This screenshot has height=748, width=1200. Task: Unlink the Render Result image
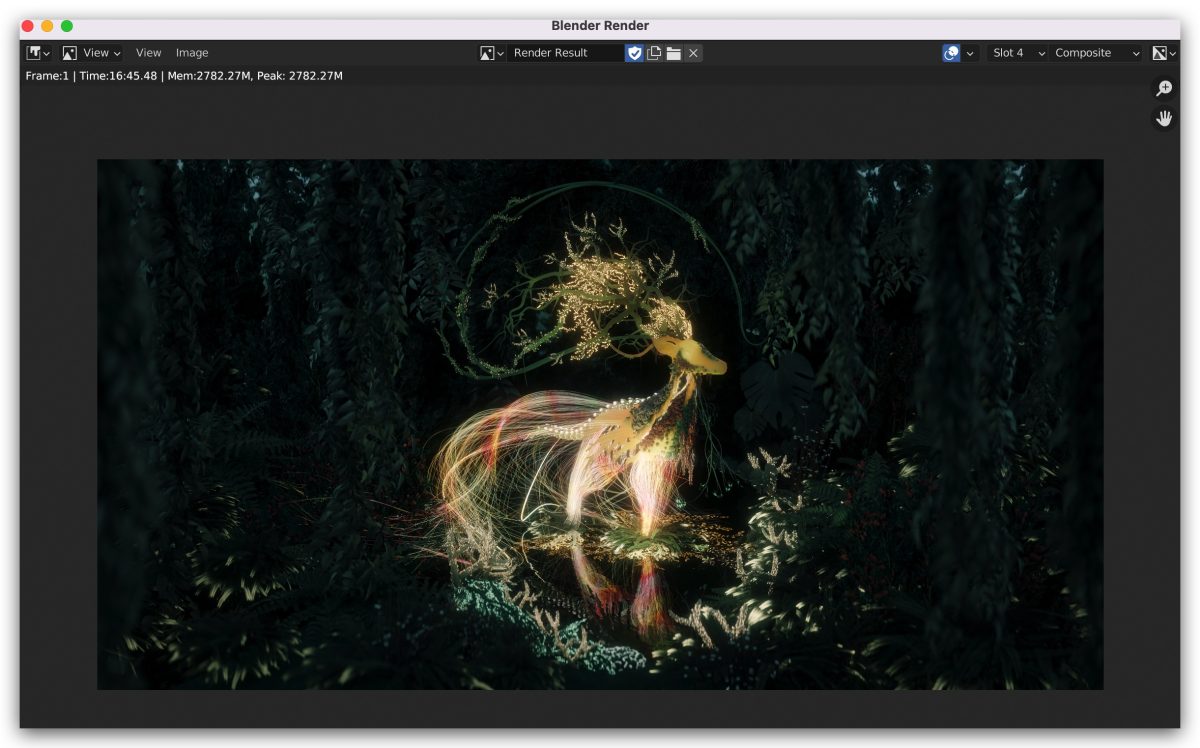point(693,53)
